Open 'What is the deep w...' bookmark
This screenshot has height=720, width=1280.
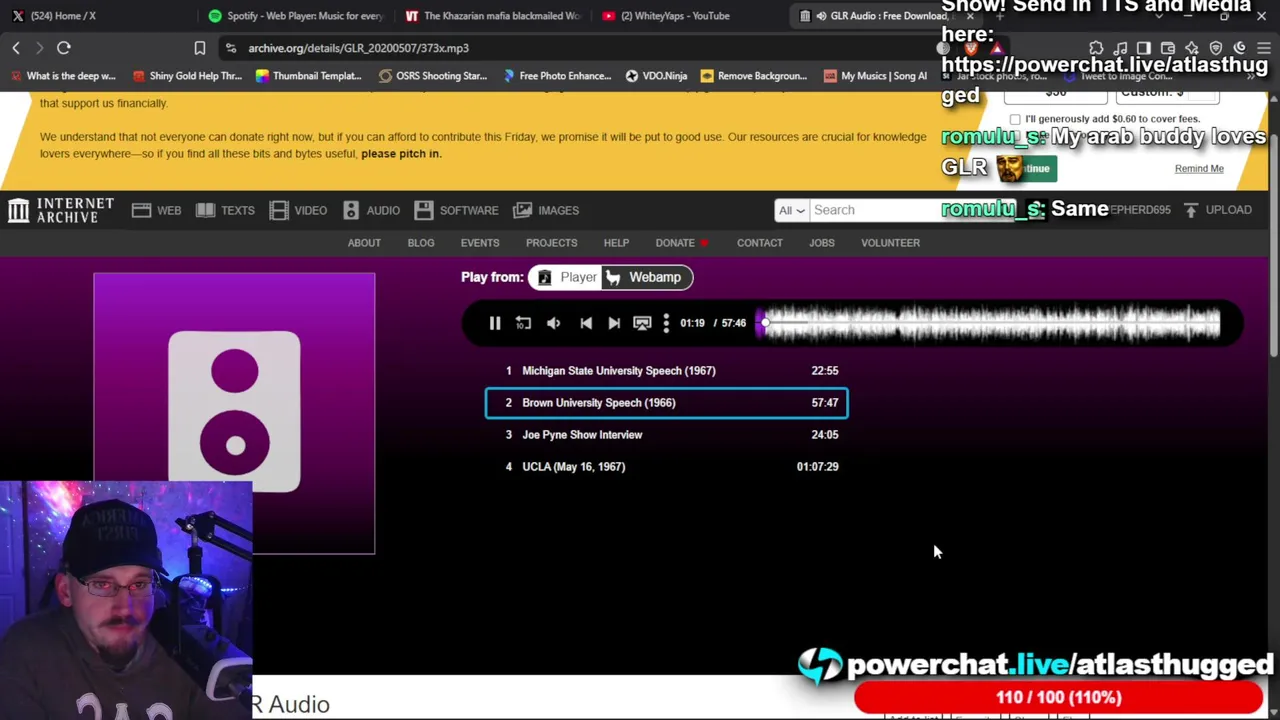click(x=64, y=76)
